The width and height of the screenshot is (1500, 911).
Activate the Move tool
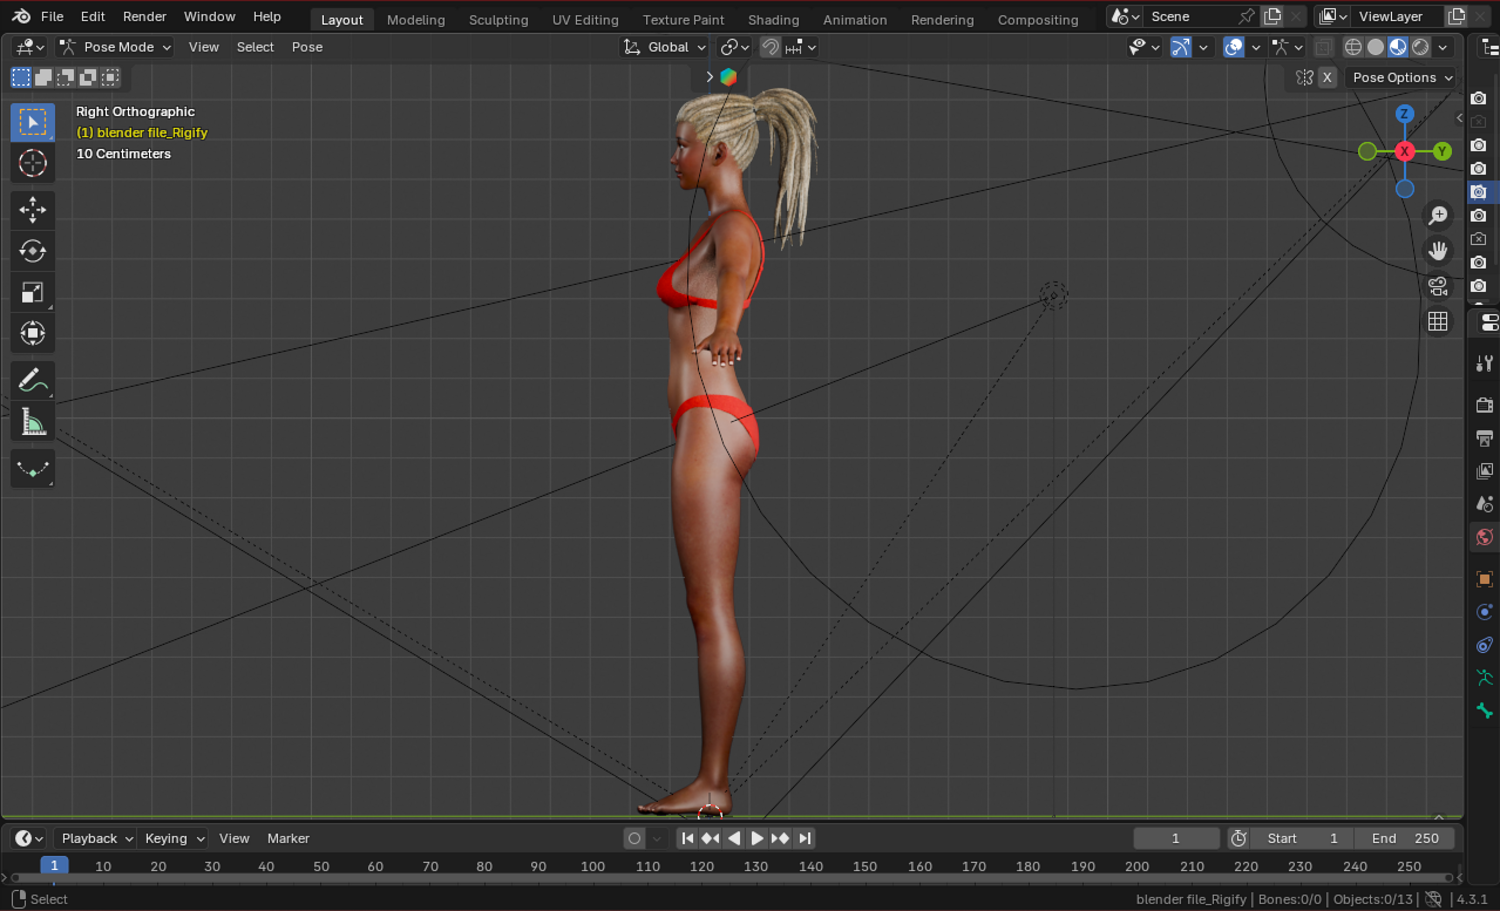[x=33, y=209]
